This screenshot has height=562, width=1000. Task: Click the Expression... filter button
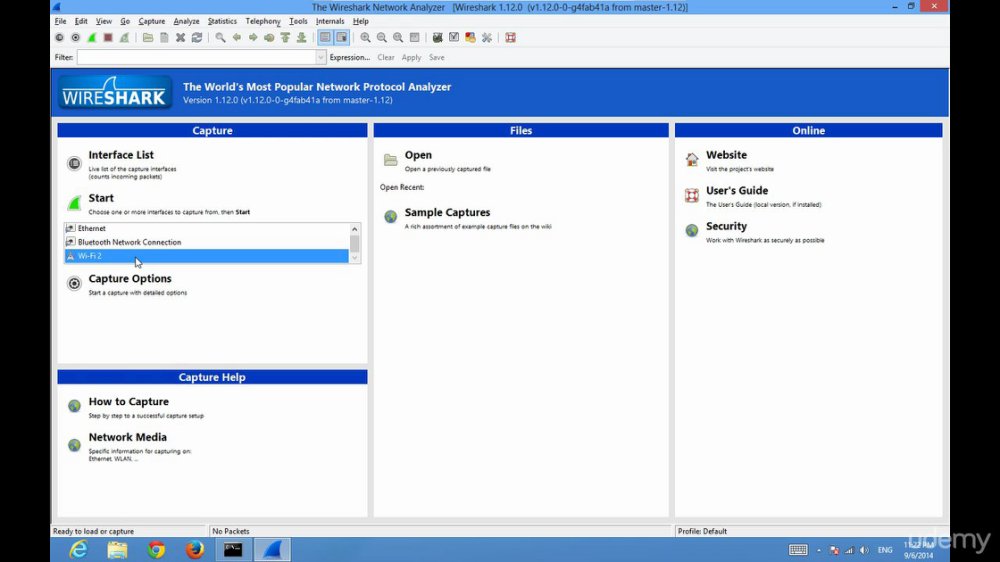349,57
